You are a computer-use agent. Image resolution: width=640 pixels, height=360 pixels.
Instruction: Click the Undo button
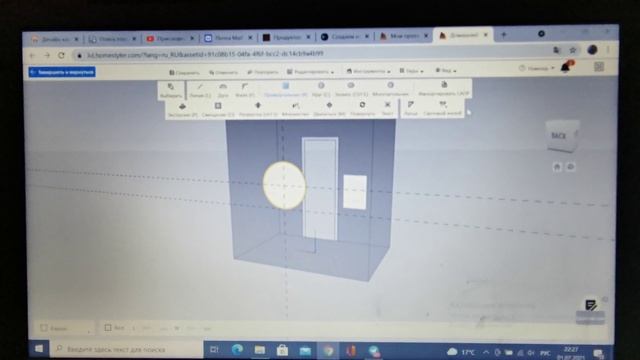point(223,73)
